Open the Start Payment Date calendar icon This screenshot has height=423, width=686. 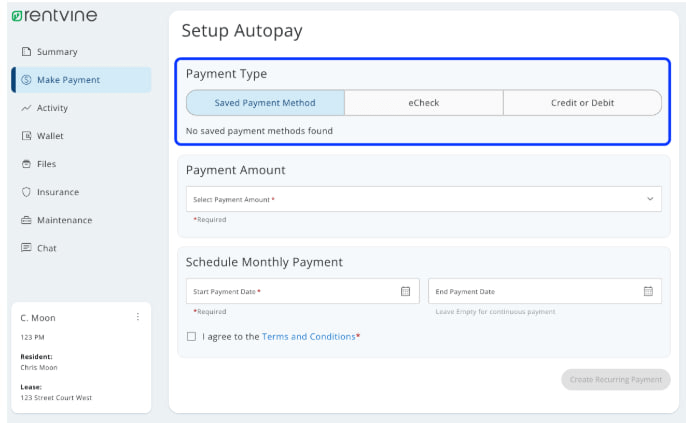coord(406,291)
